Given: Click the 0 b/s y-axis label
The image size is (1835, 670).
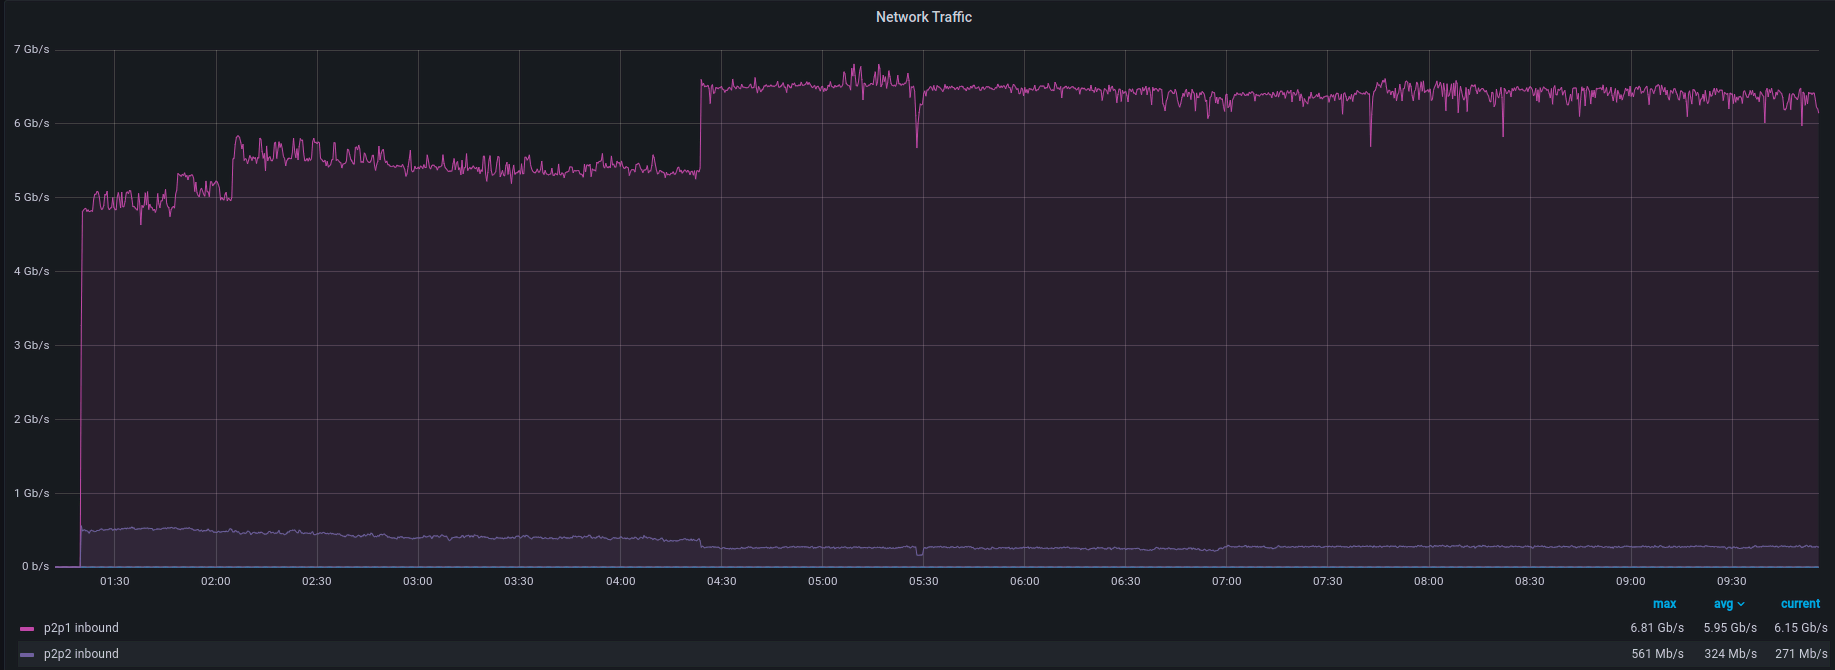Looking at the screenshot, I should 34,566.
